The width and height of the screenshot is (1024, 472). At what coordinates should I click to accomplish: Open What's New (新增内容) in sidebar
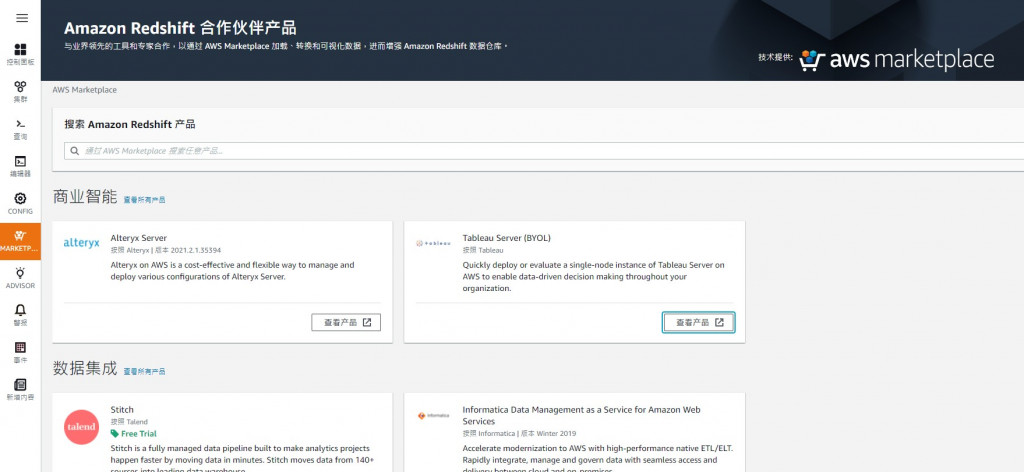click(20, 390)
